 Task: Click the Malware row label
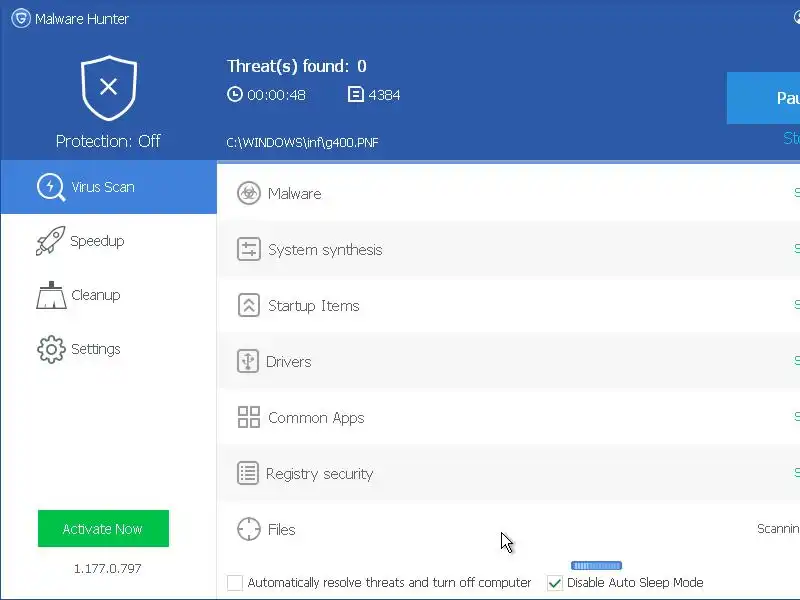(294, 194)
